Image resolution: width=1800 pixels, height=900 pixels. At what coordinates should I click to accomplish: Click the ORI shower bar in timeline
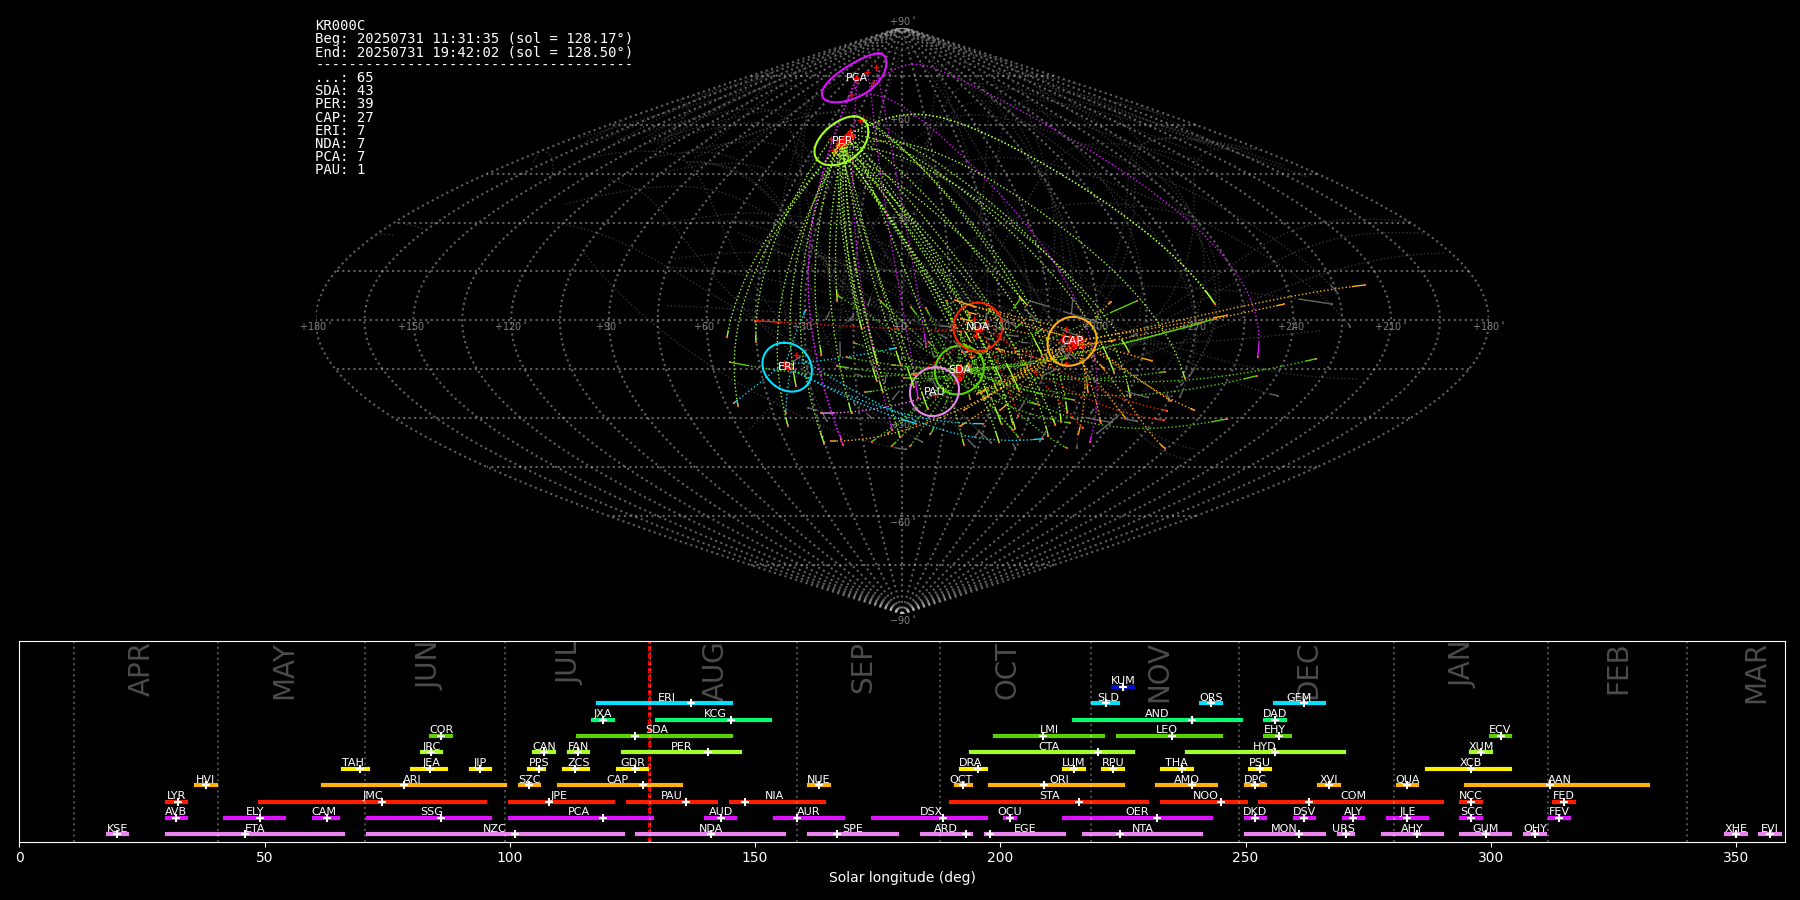[1056, 785]
